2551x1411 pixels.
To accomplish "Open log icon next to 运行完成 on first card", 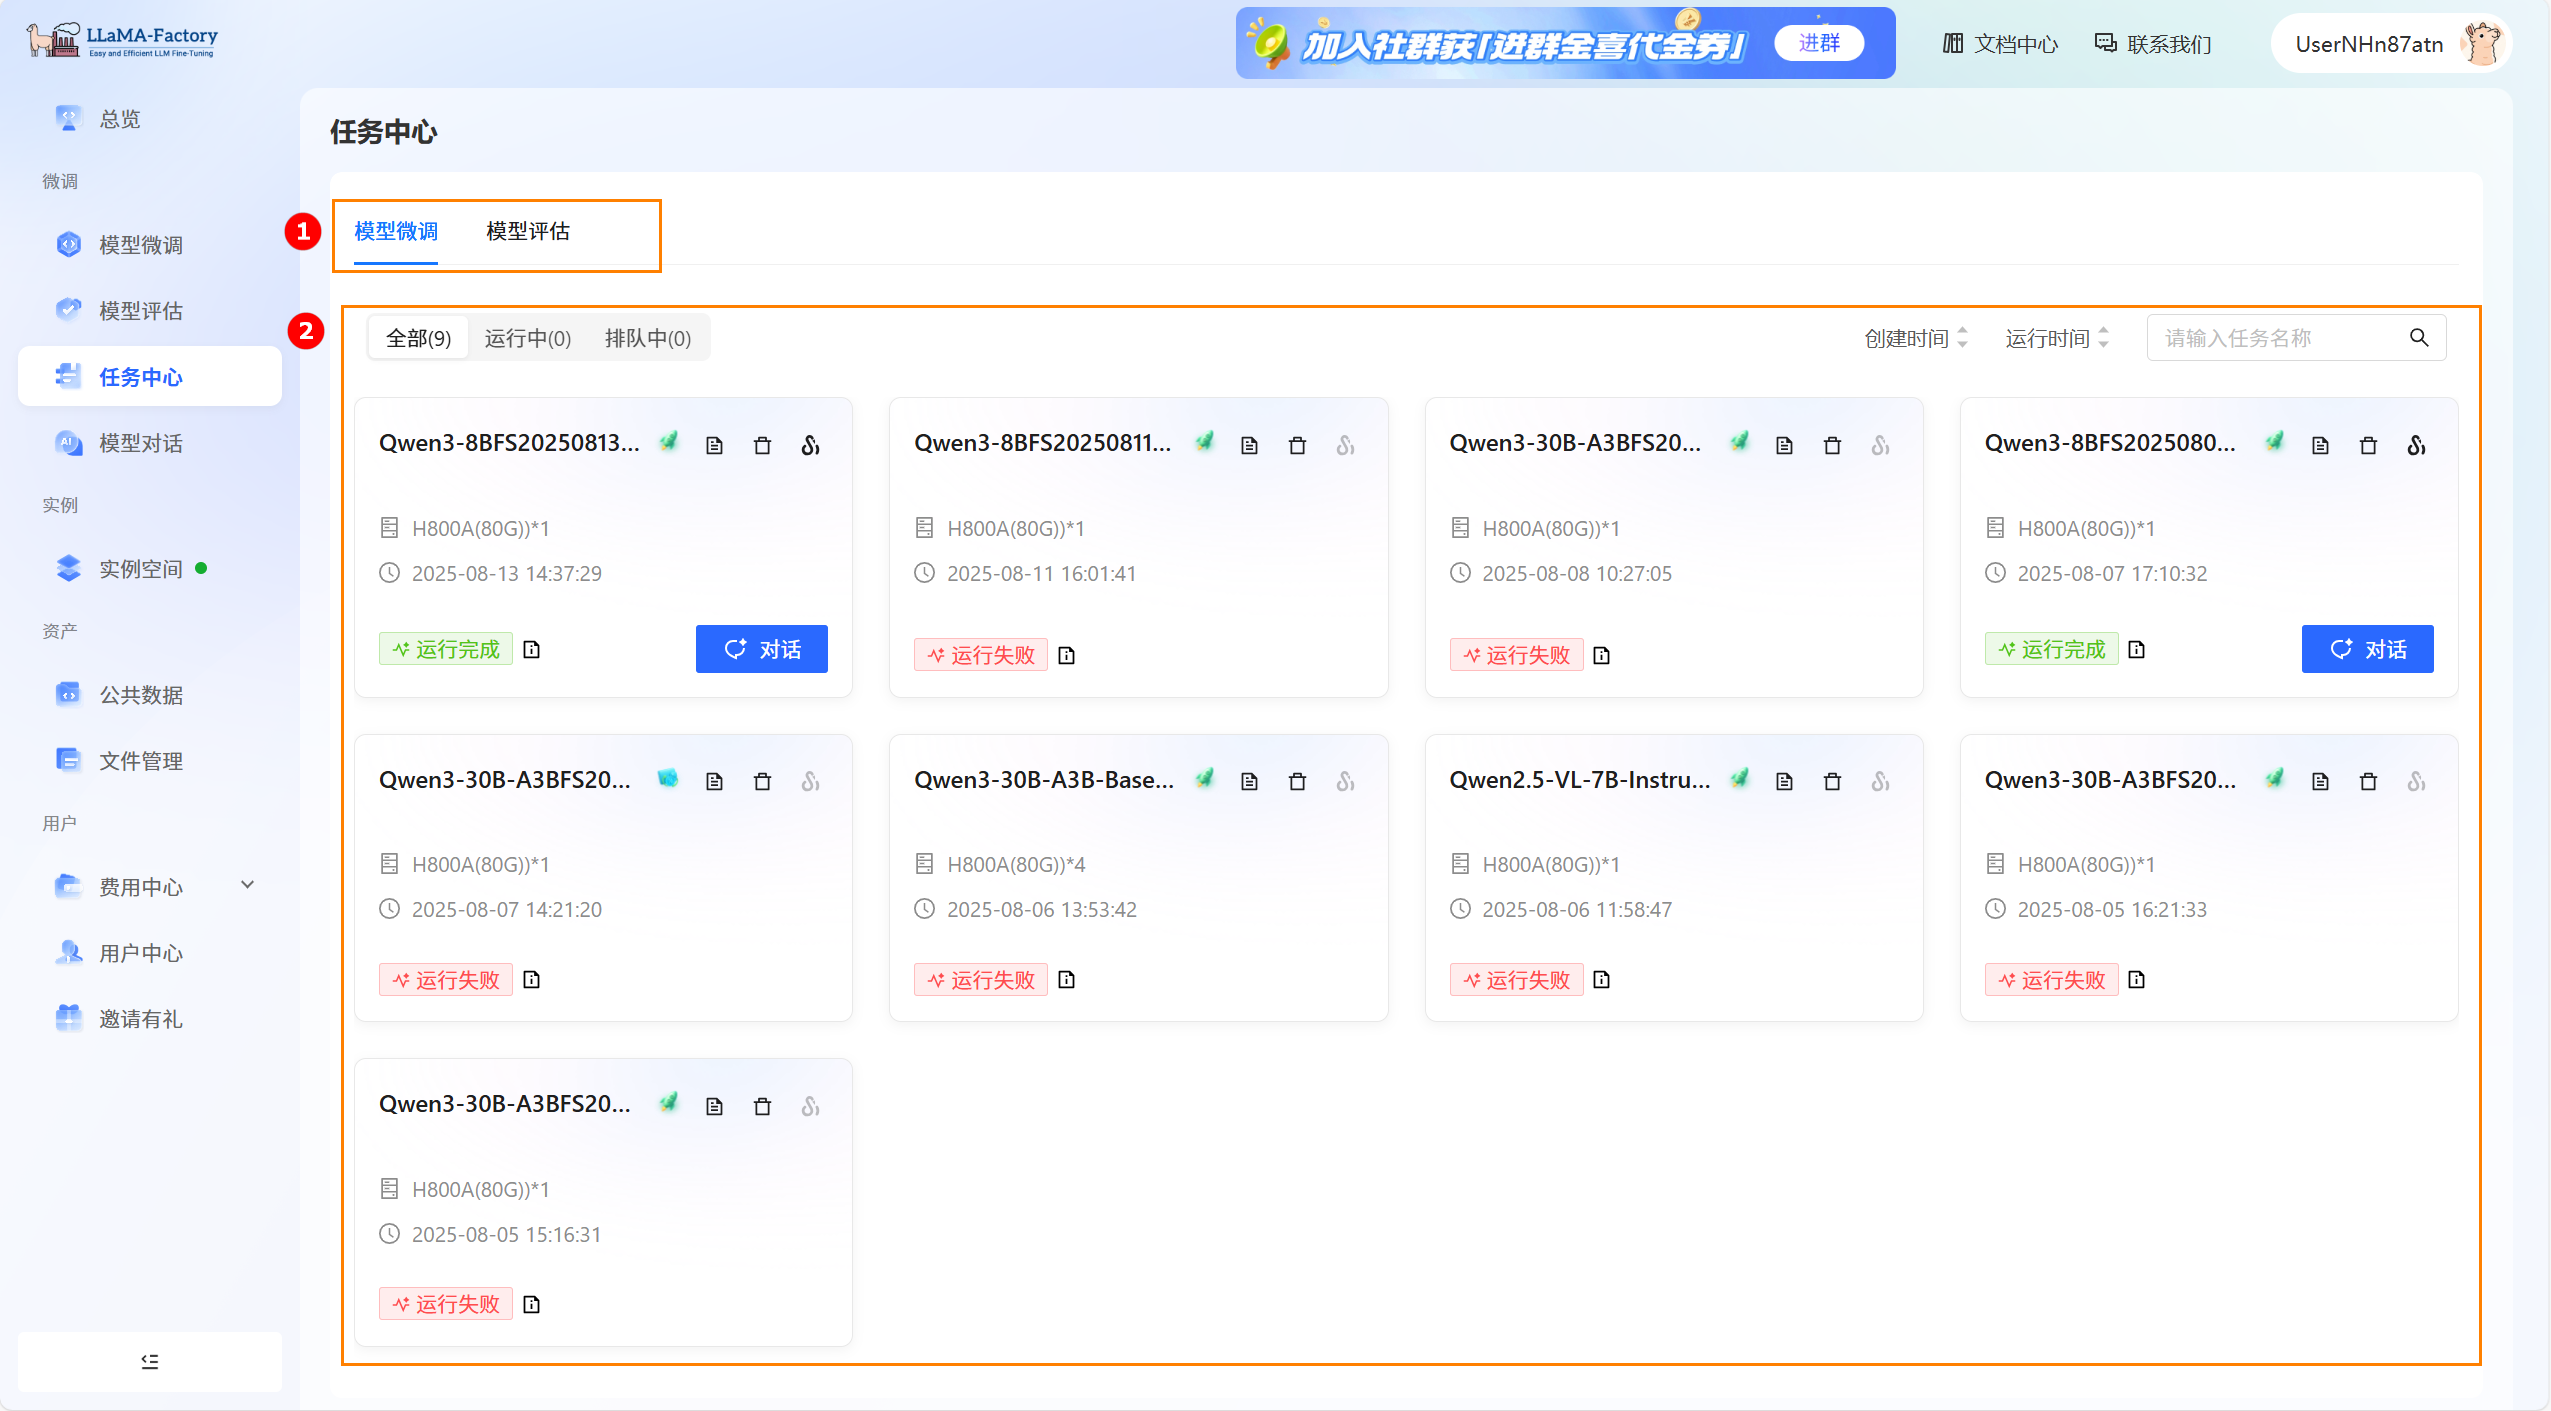I will click(x=531, y=650).
